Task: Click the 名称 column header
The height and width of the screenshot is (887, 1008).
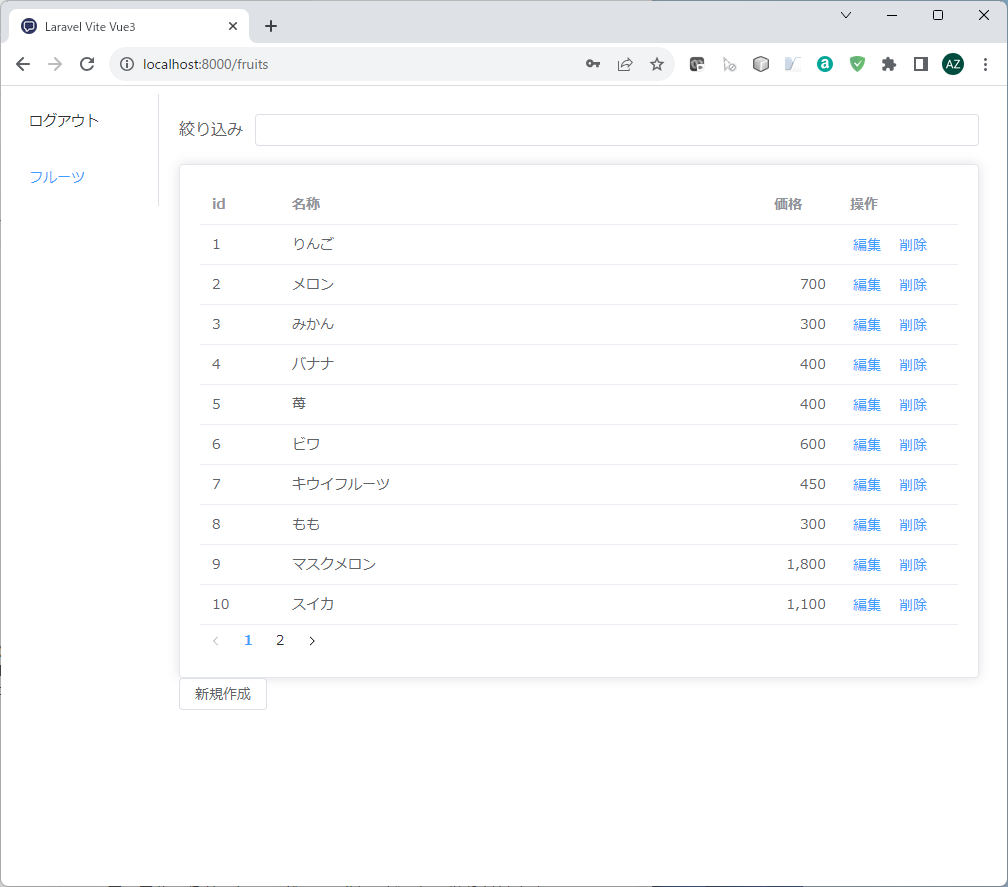Action: 305,204
